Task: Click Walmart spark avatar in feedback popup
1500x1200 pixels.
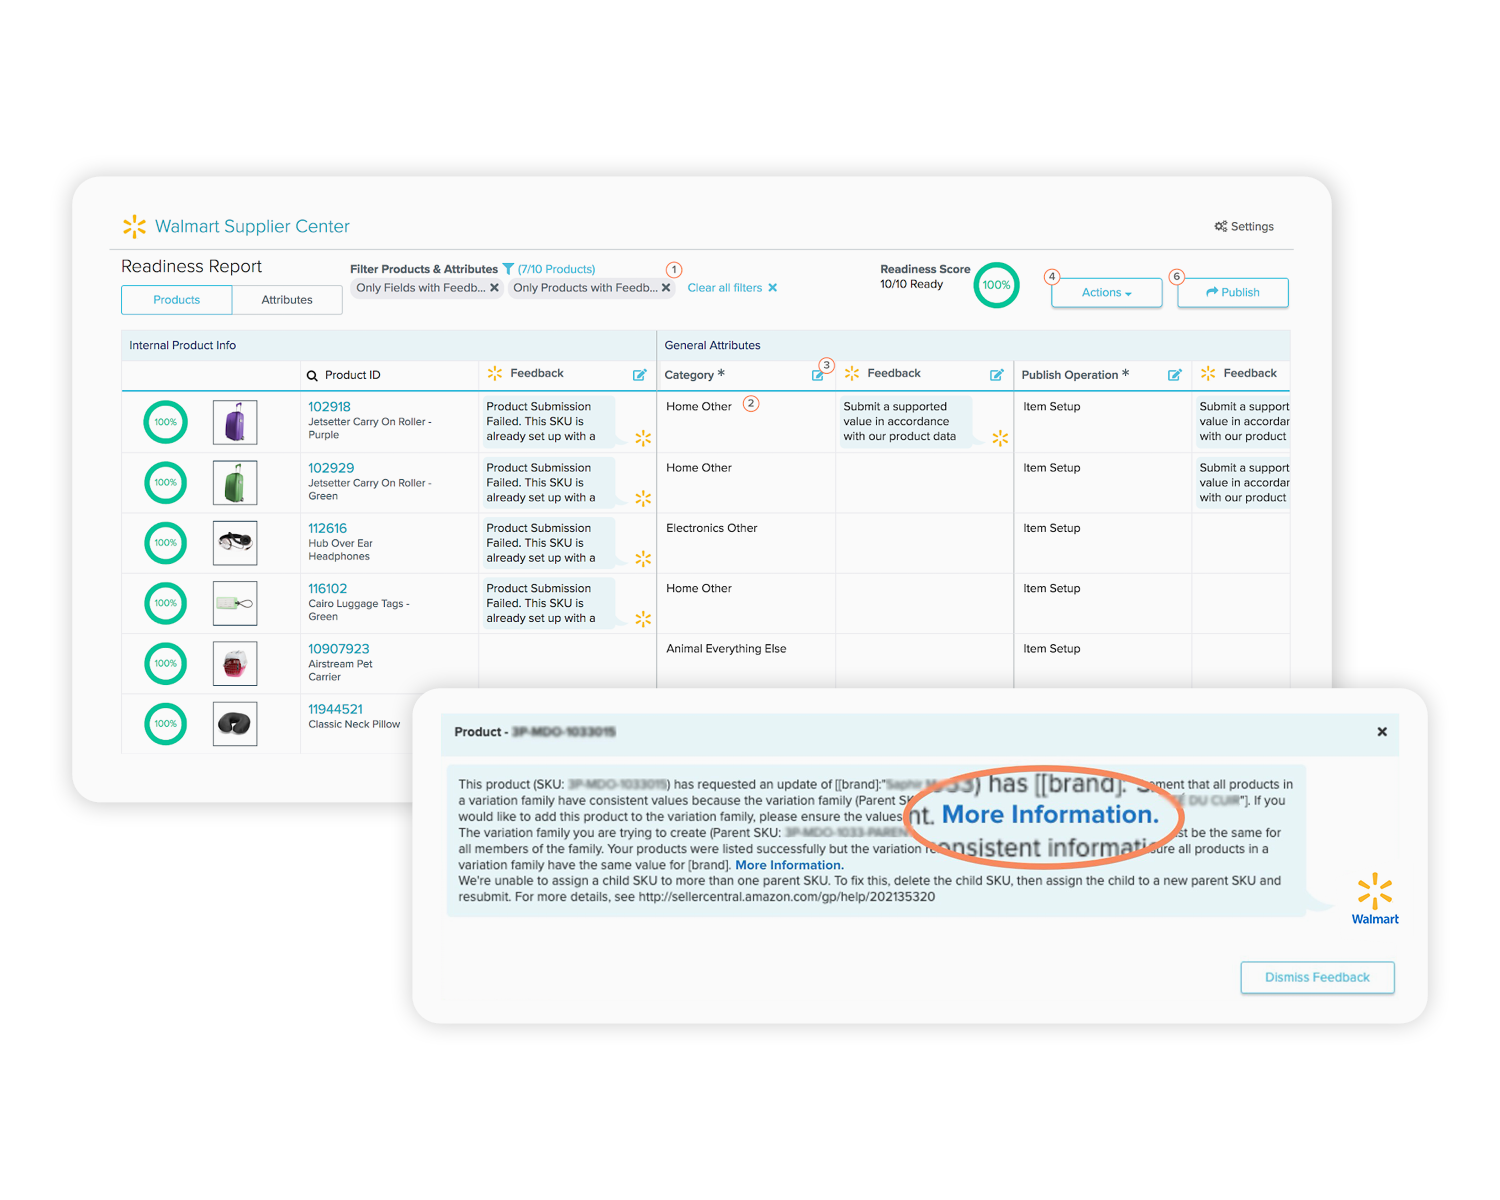Action: point(1375,891)
